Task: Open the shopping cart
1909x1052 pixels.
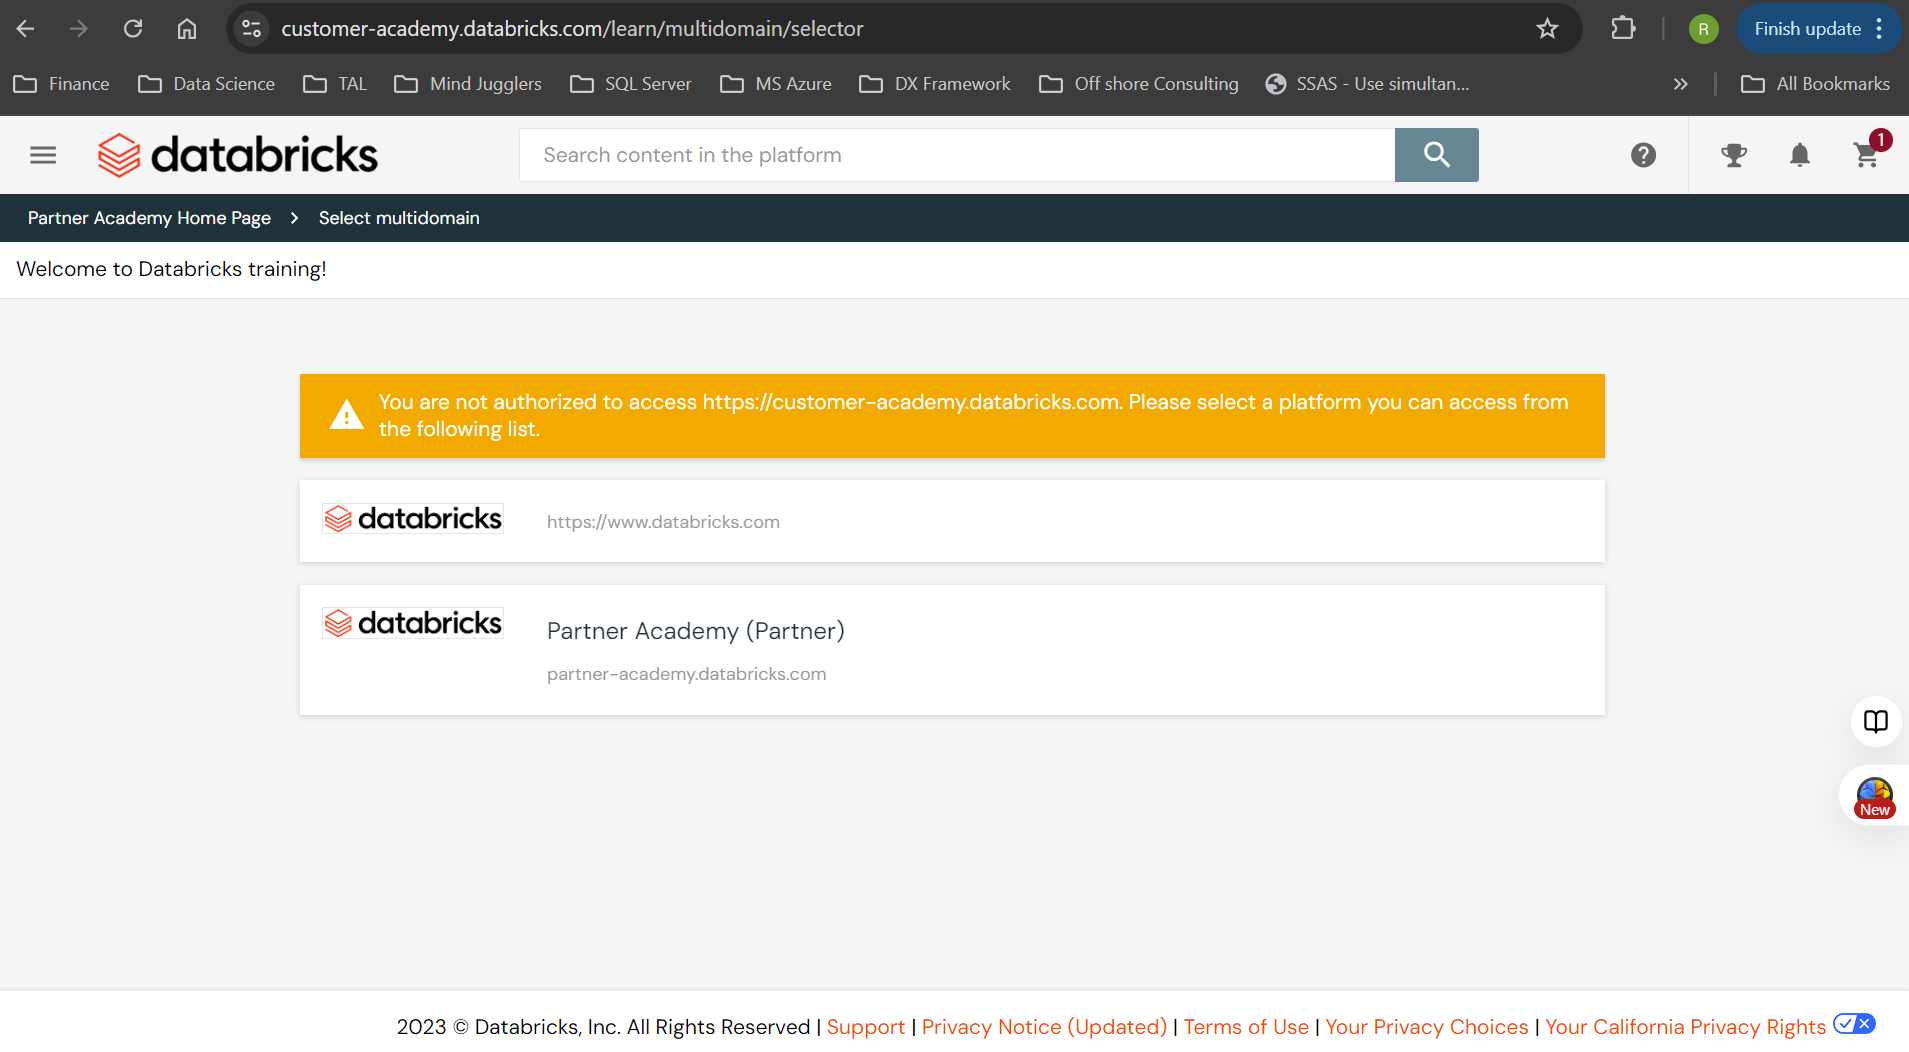Action: (1865, 155)
